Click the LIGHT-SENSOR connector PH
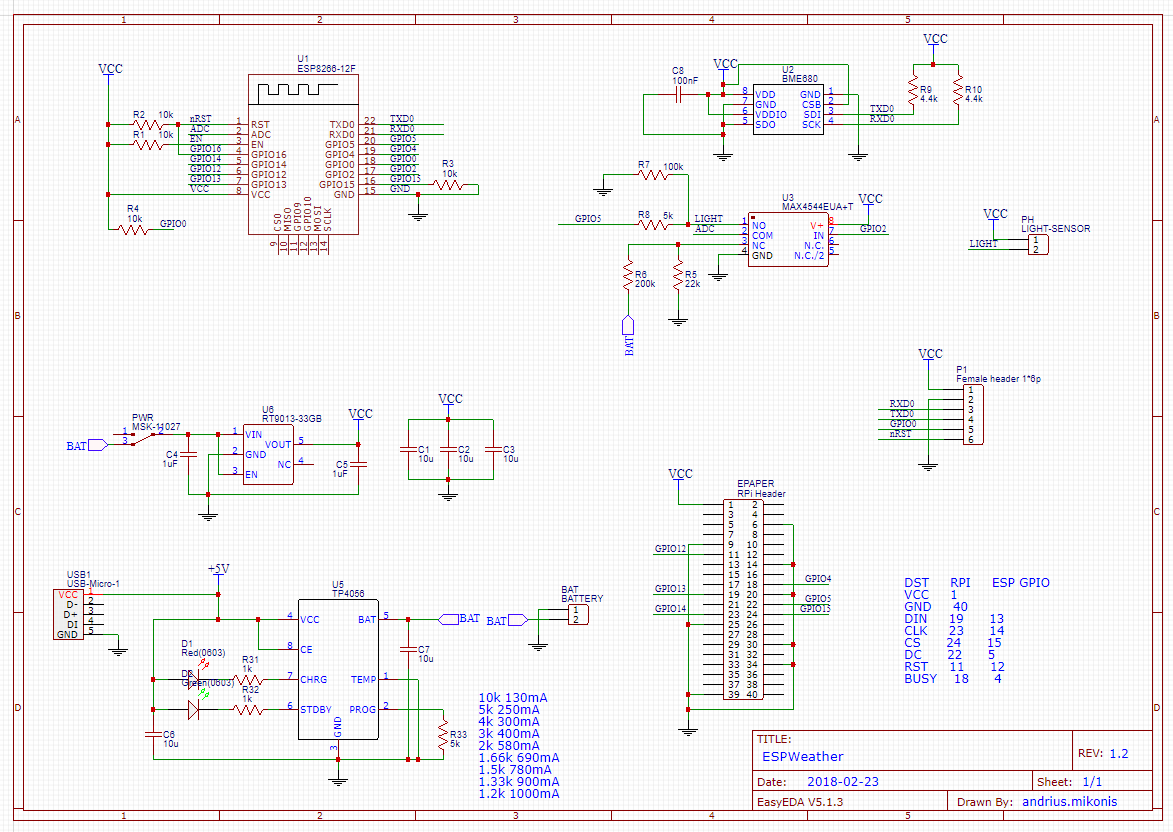The width and height of the screenshot is (1173, 832). pos(1038,245)
